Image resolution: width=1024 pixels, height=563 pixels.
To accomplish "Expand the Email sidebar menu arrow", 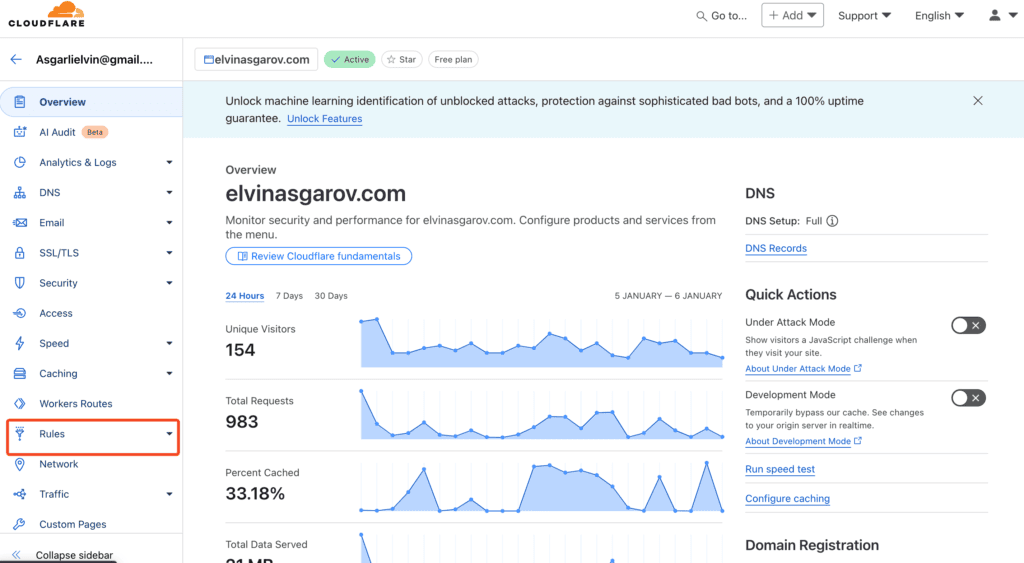I will (169, 223).
